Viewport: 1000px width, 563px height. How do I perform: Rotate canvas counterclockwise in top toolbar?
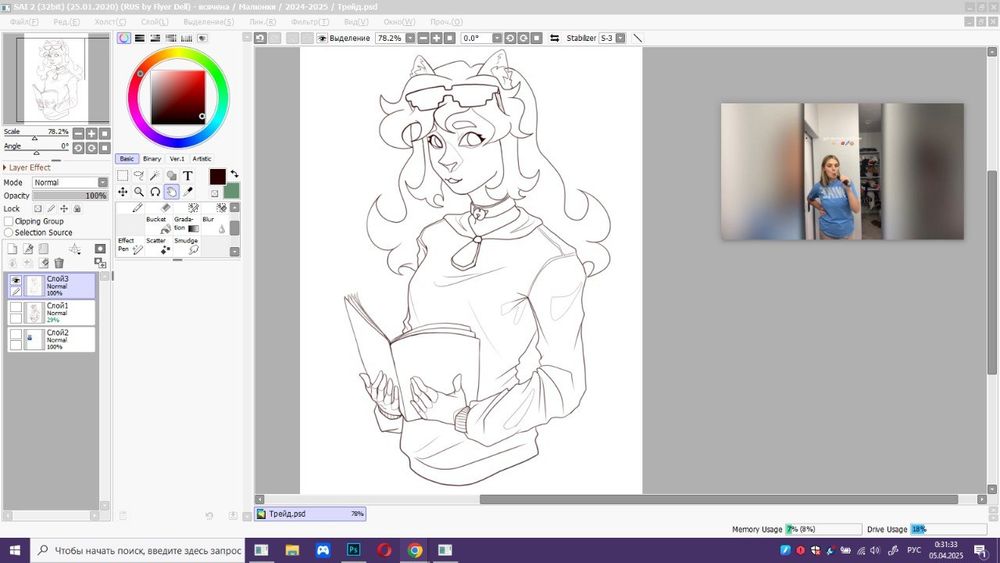[510, 38]
